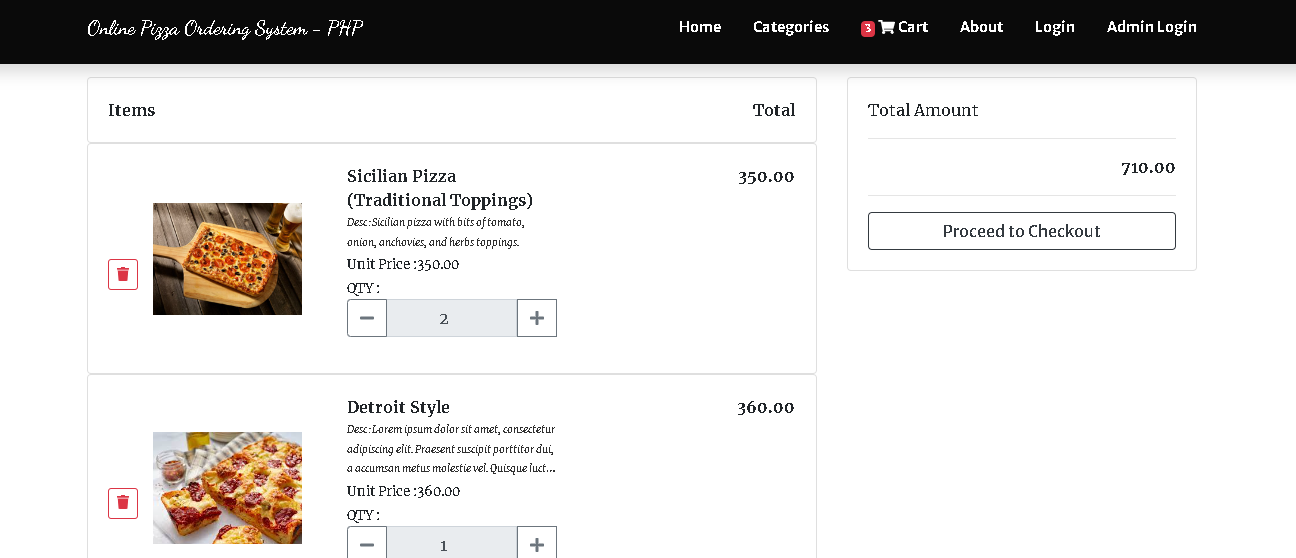
Task: Delete Sicilian Pizza using trash icon
Action: point(123,274)
